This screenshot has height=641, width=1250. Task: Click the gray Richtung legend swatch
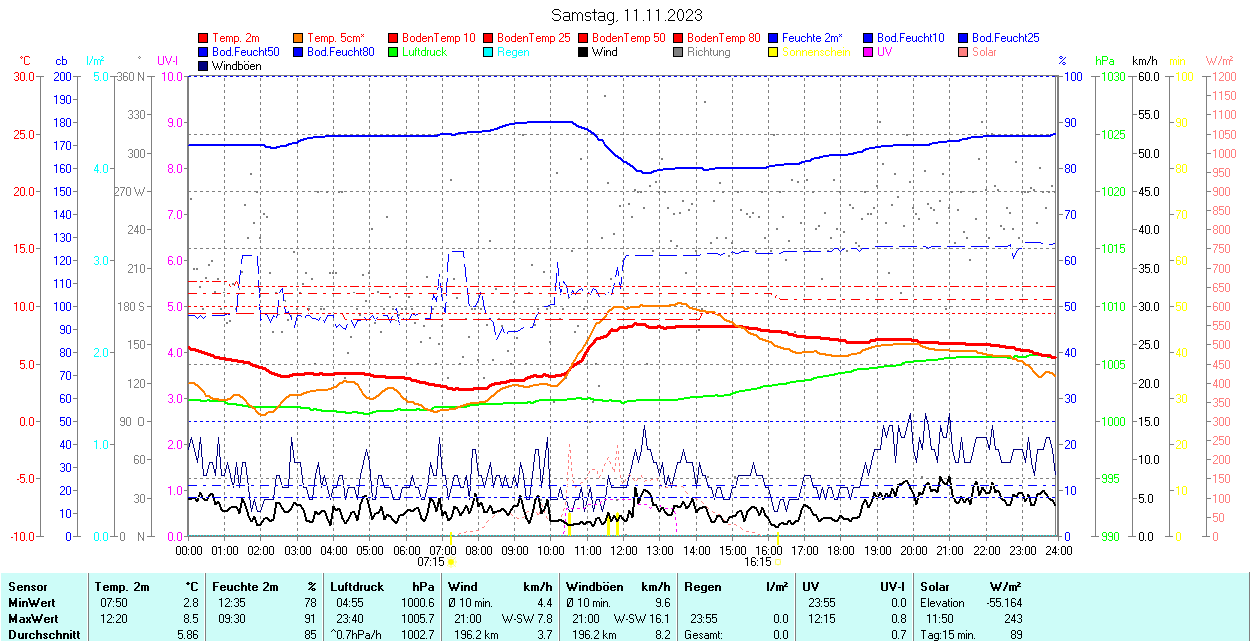(678, 52)
